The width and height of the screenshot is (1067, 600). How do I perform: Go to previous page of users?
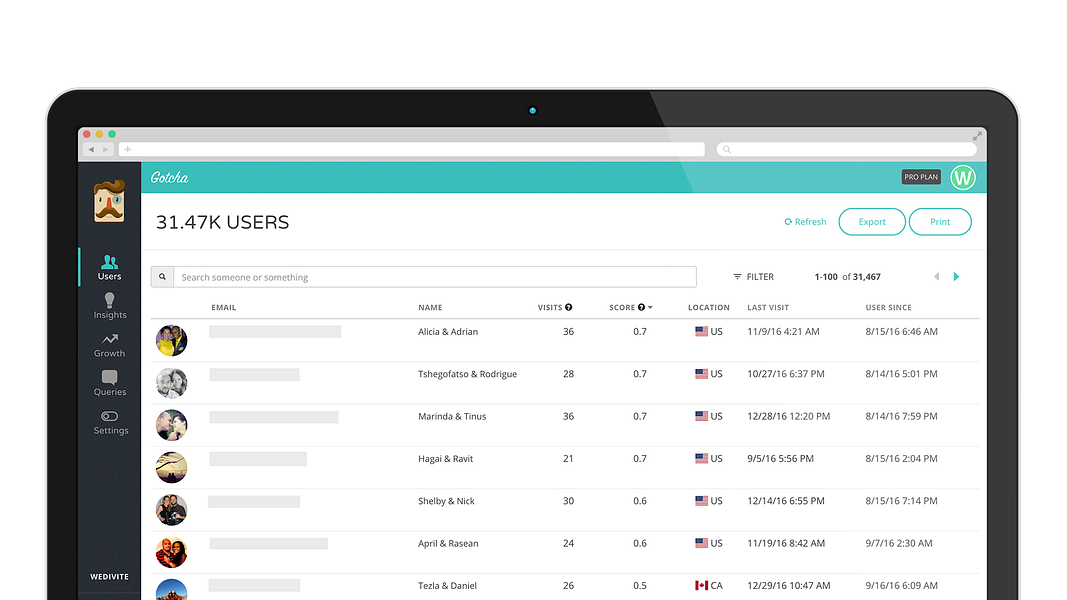coord(936,276)
